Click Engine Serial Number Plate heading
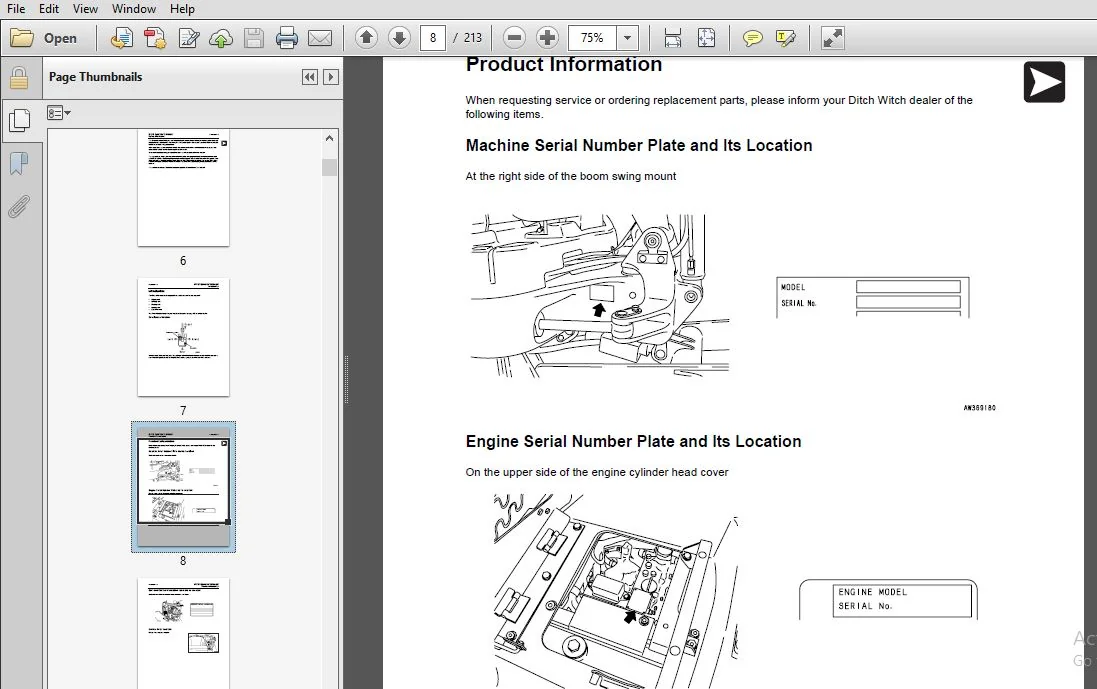This screenshot has width=1097, height=689. (633, 441)
